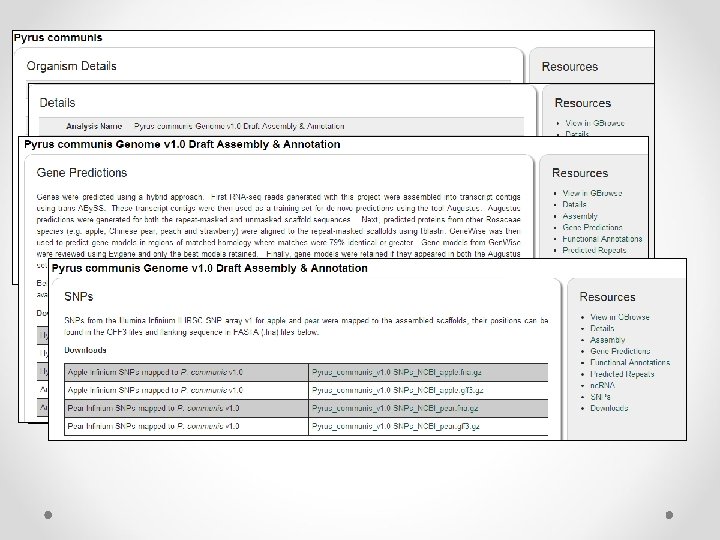The height and width of the screenshot is (540, 720).
Task: Download Pyrus_communis_v1.0 SNPs_NCBI_apple.gff3.gz file
Action: [x=398, y=390]
